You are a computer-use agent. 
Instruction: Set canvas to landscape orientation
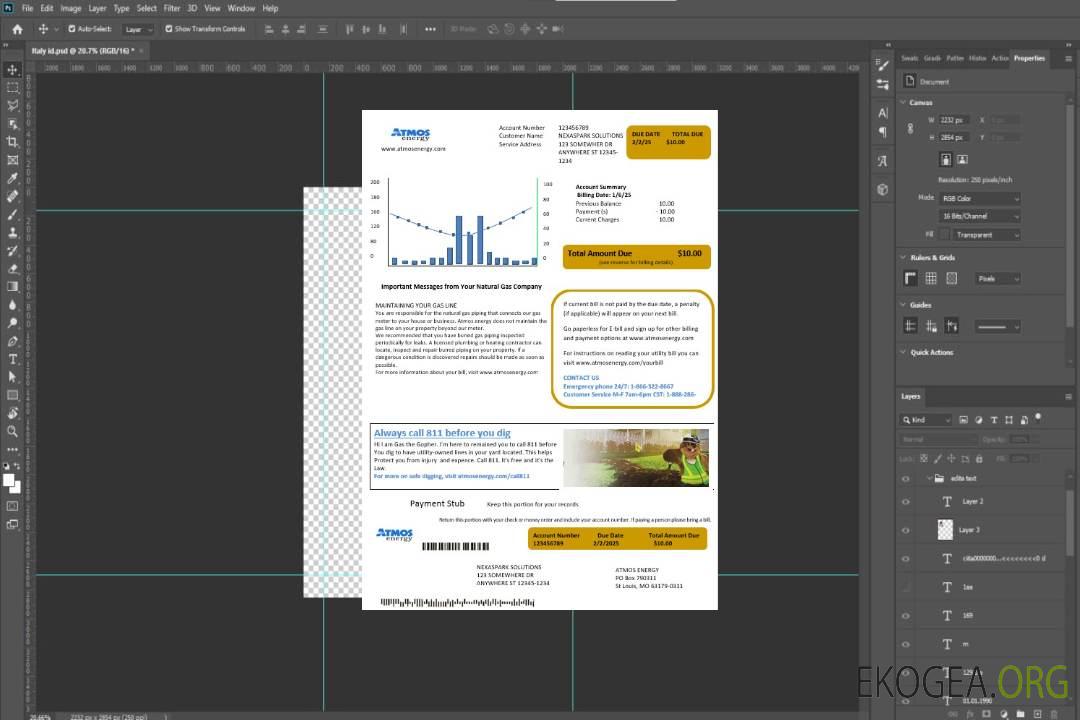coord(962,160)
